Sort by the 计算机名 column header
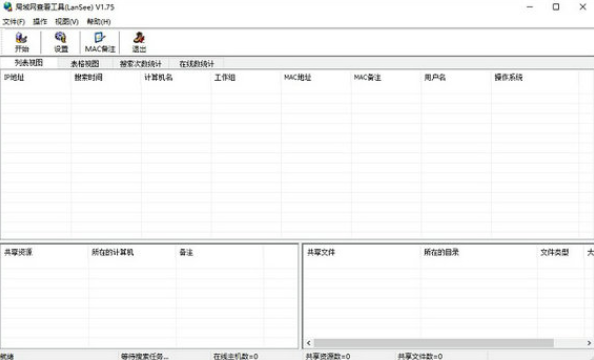This screenshot has width=594, height=360. coord(176,77)
